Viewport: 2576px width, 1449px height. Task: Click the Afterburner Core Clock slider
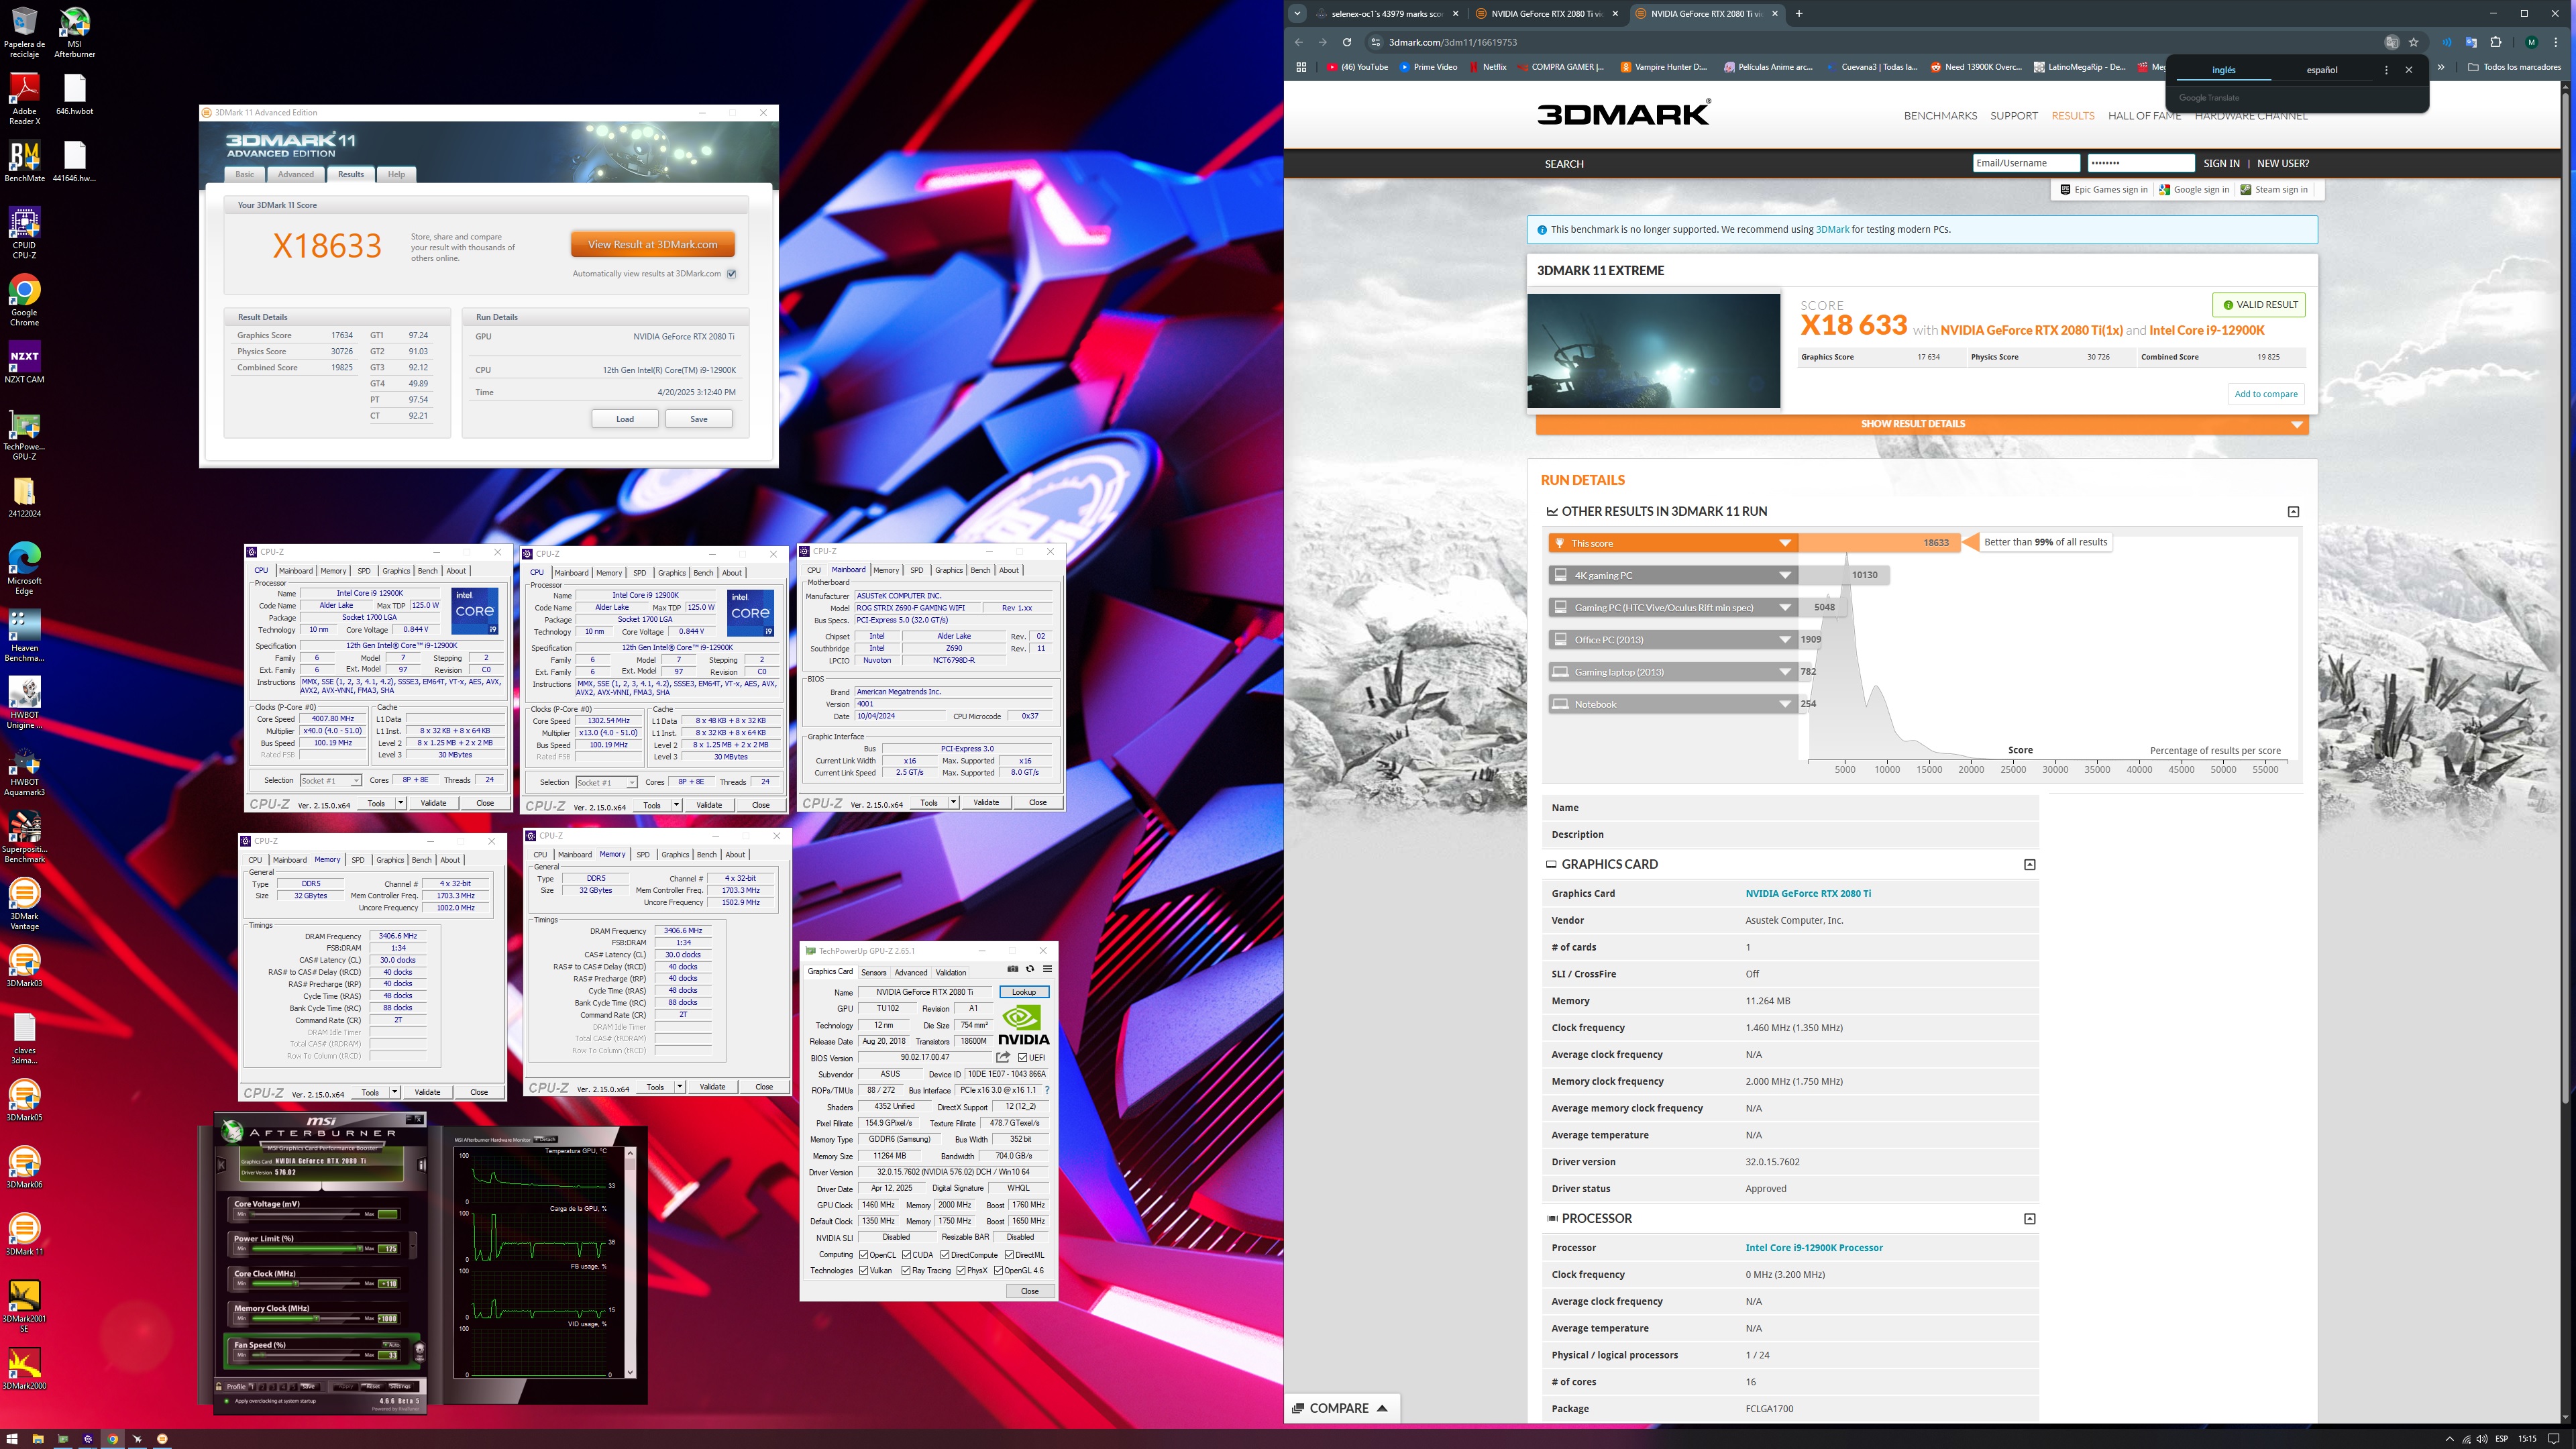306,1284
